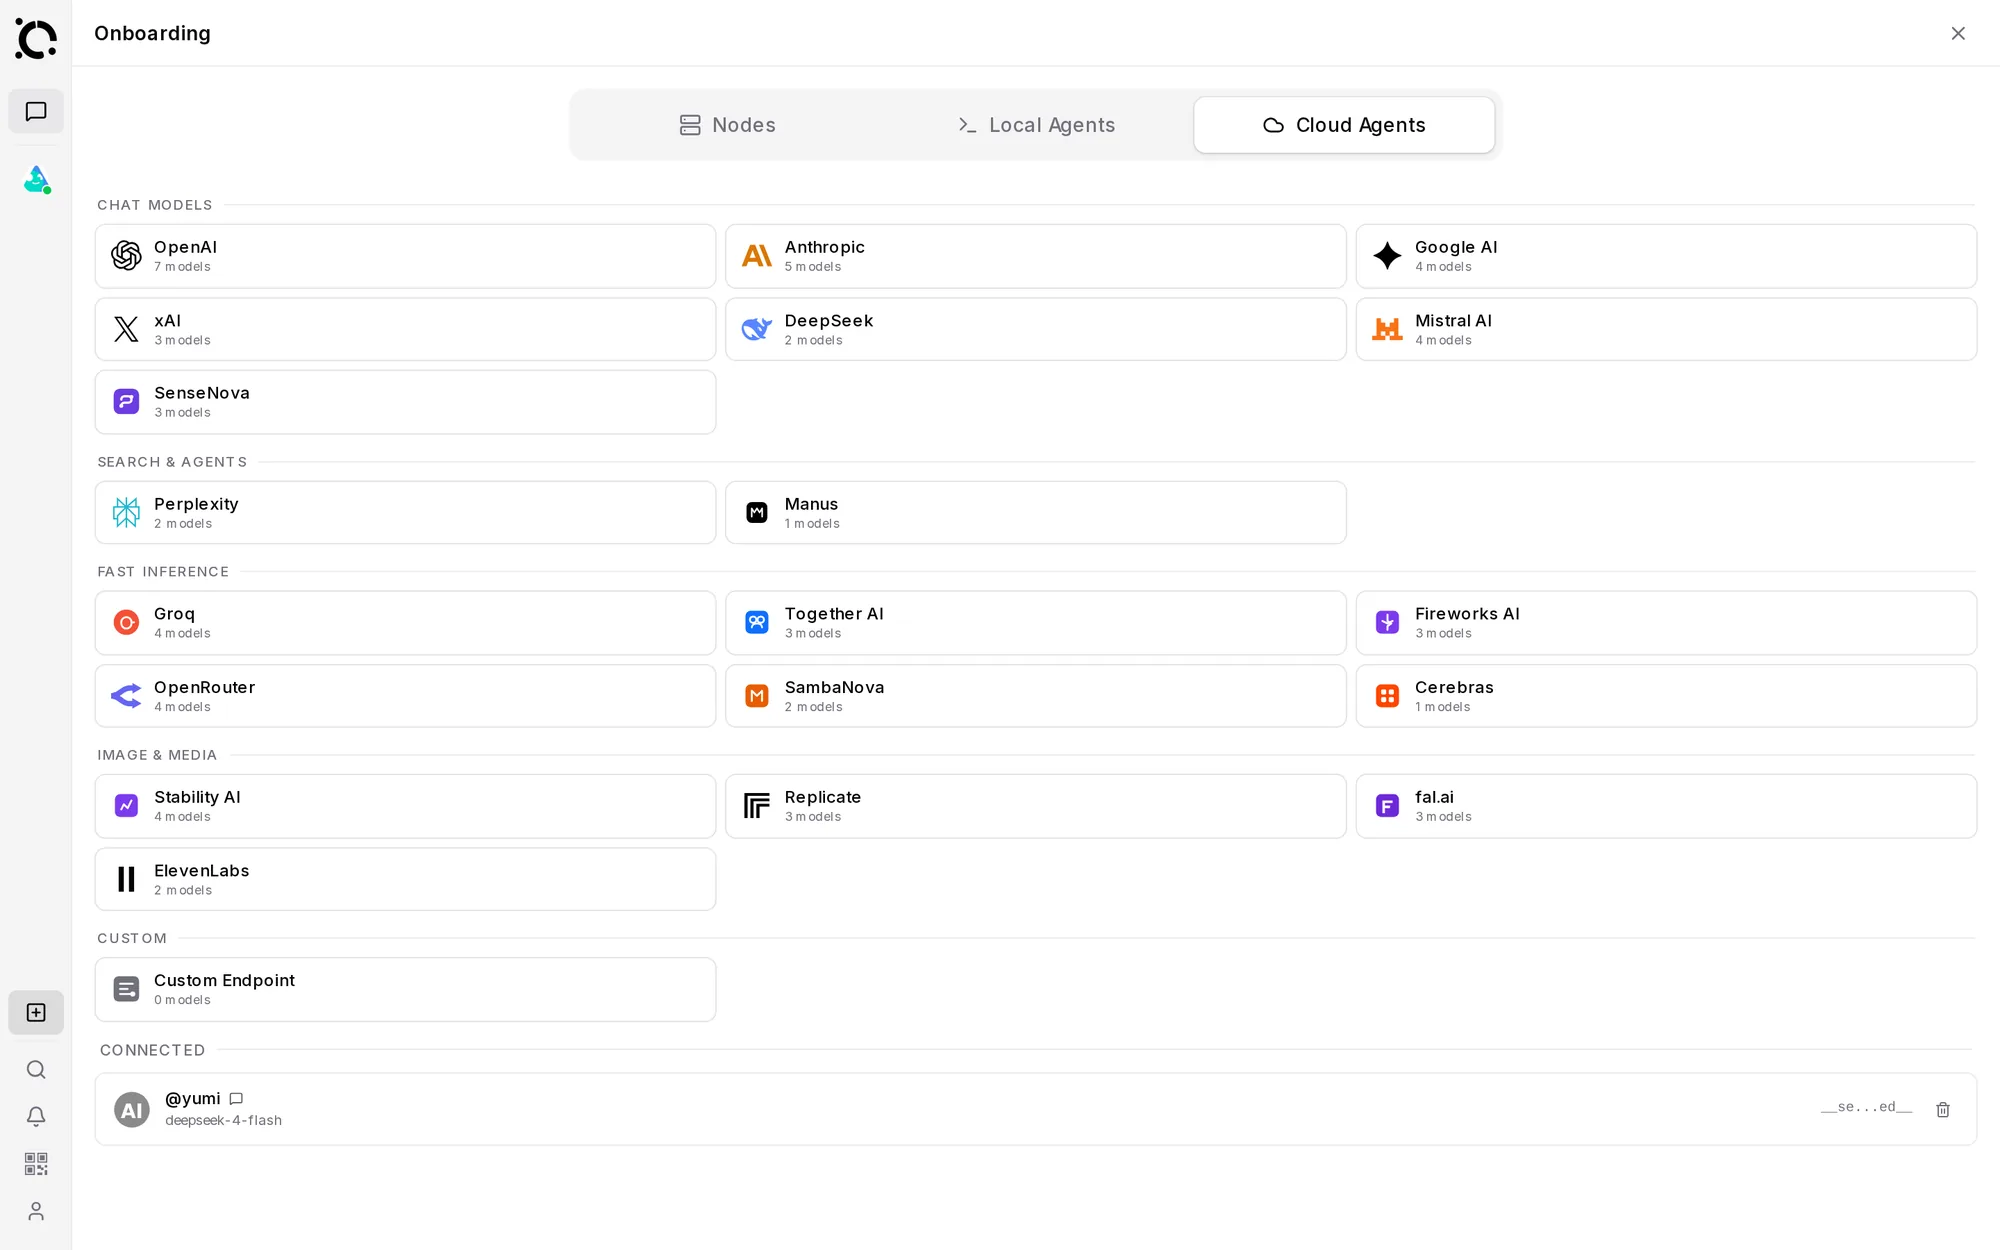Click the fal.ai purple icon
Screen dimensions: 2000x1250
click(x=1387, y=806)
